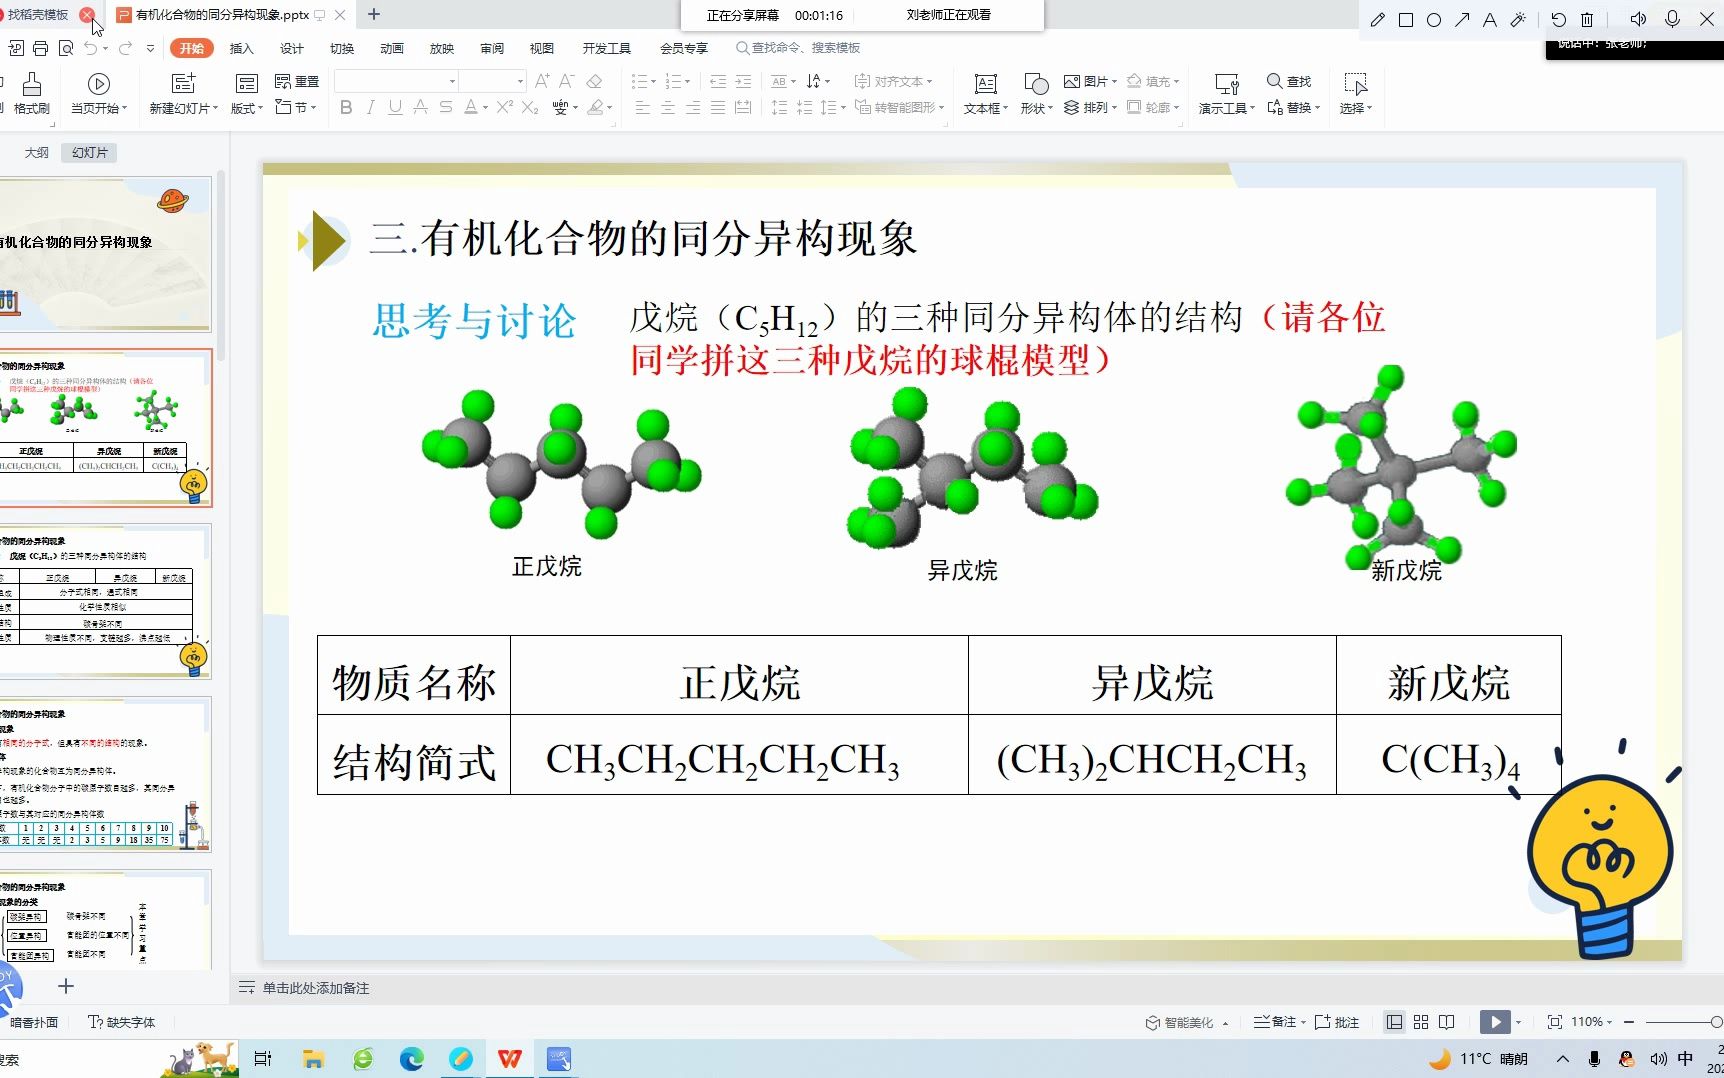Toggle Italic formatting

pyautogui.click(x=370, y=107)
